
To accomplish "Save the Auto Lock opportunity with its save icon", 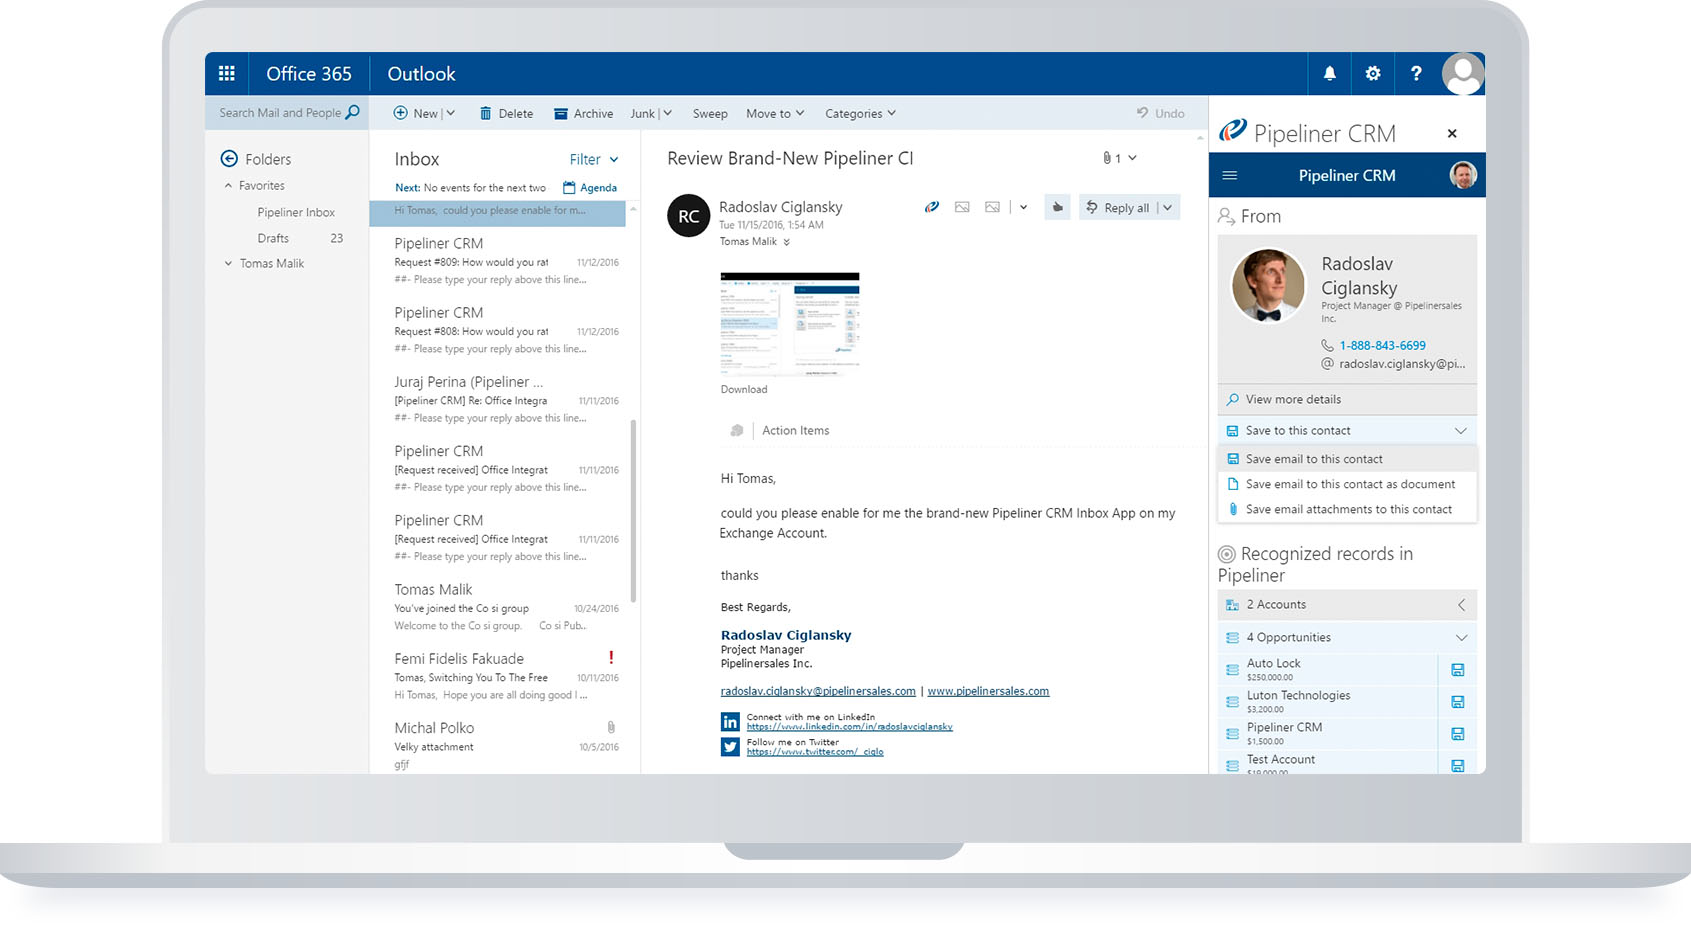I will pos(1457,670).
